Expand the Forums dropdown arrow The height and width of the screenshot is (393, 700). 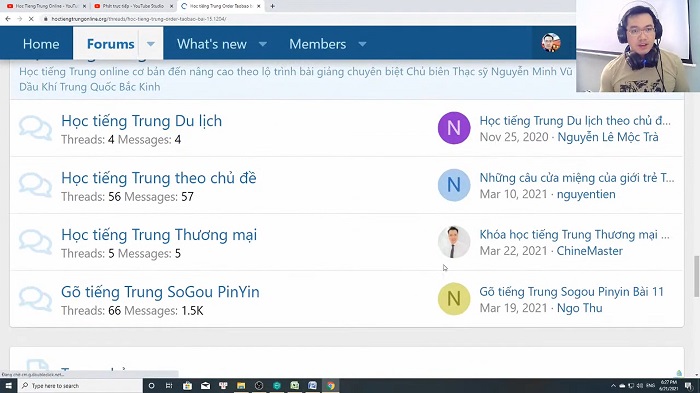tap(151, 44)
